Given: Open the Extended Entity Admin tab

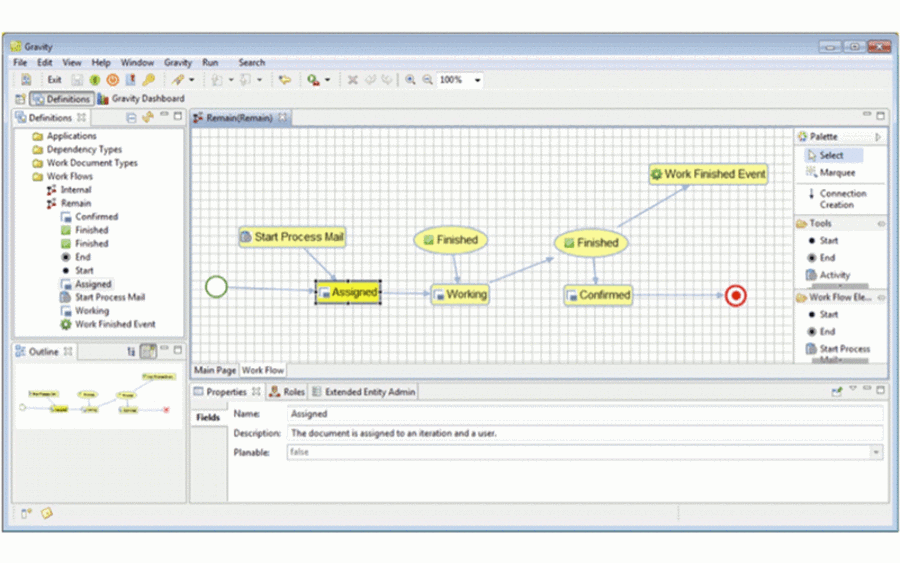Looking at the screenshot, I should [x=364, y=392].
